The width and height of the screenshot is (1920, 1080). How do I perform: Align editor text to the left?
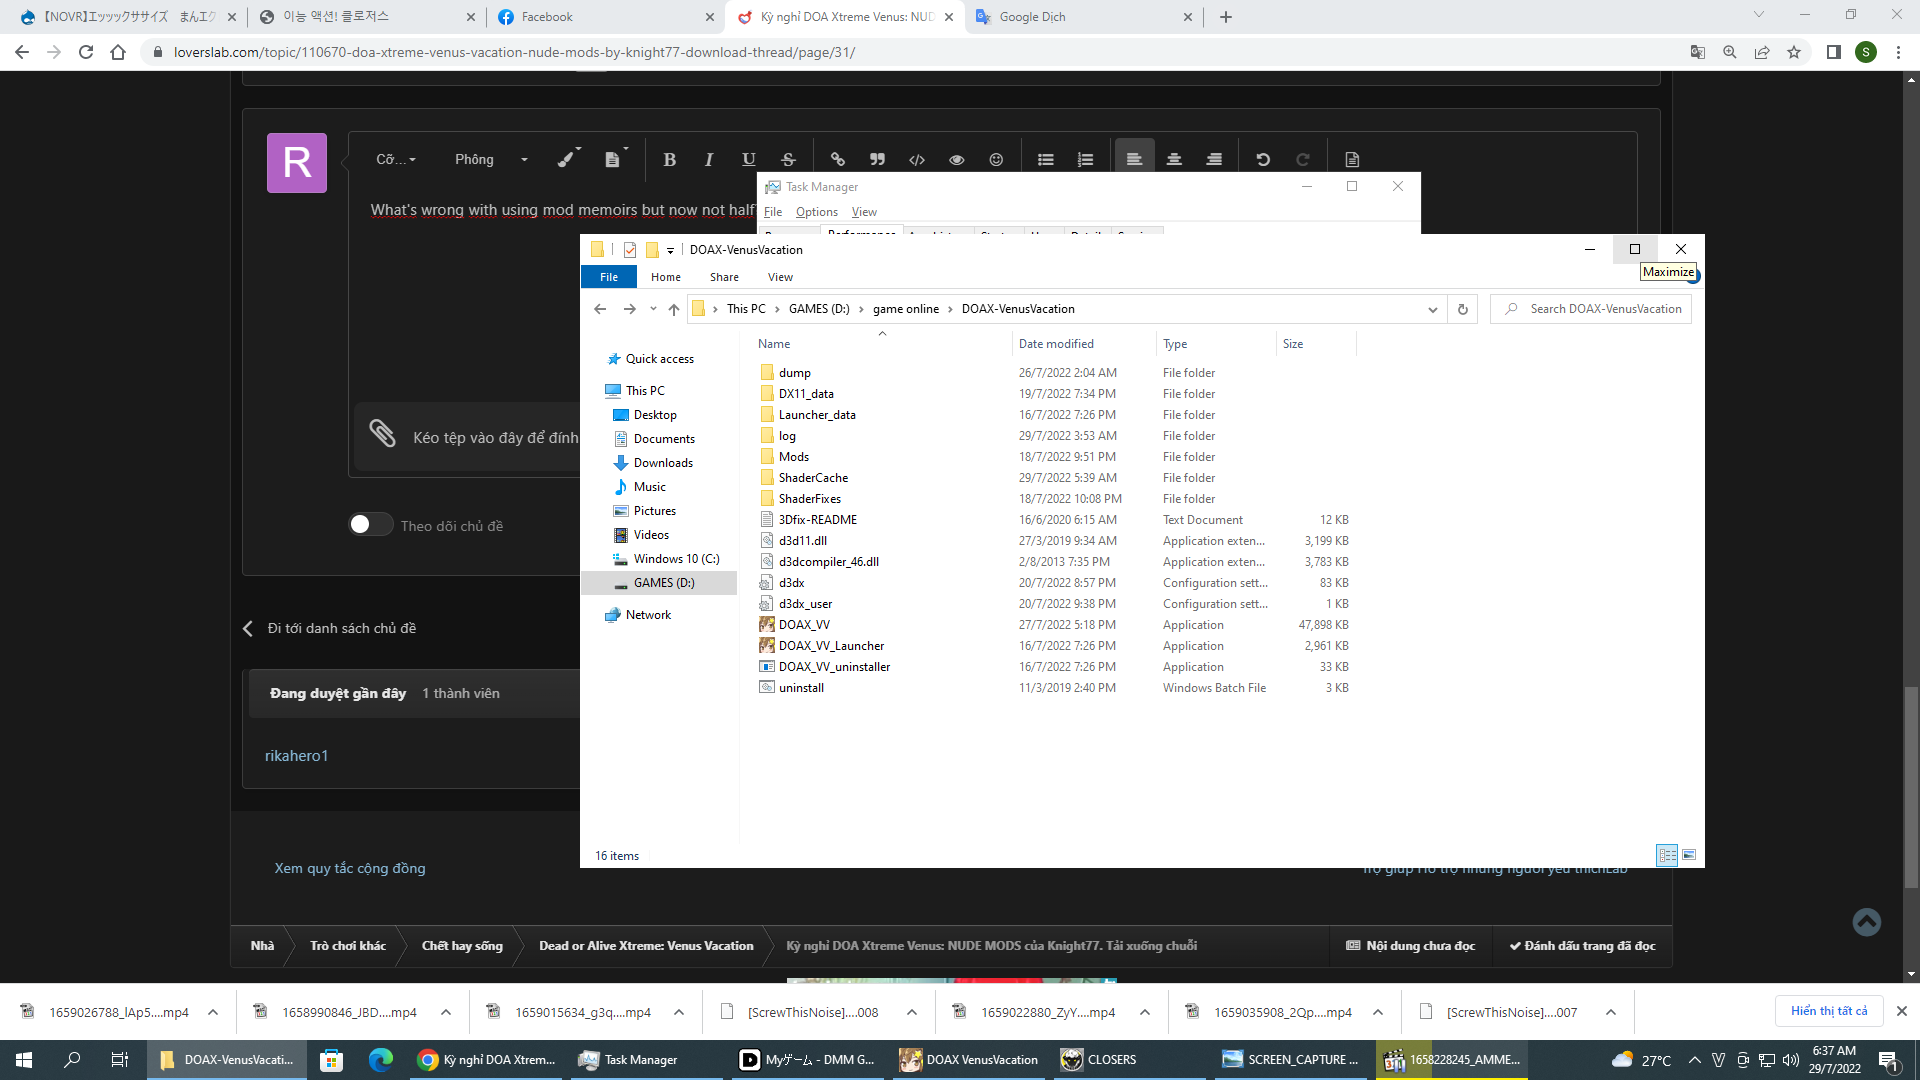point(1134,159)
